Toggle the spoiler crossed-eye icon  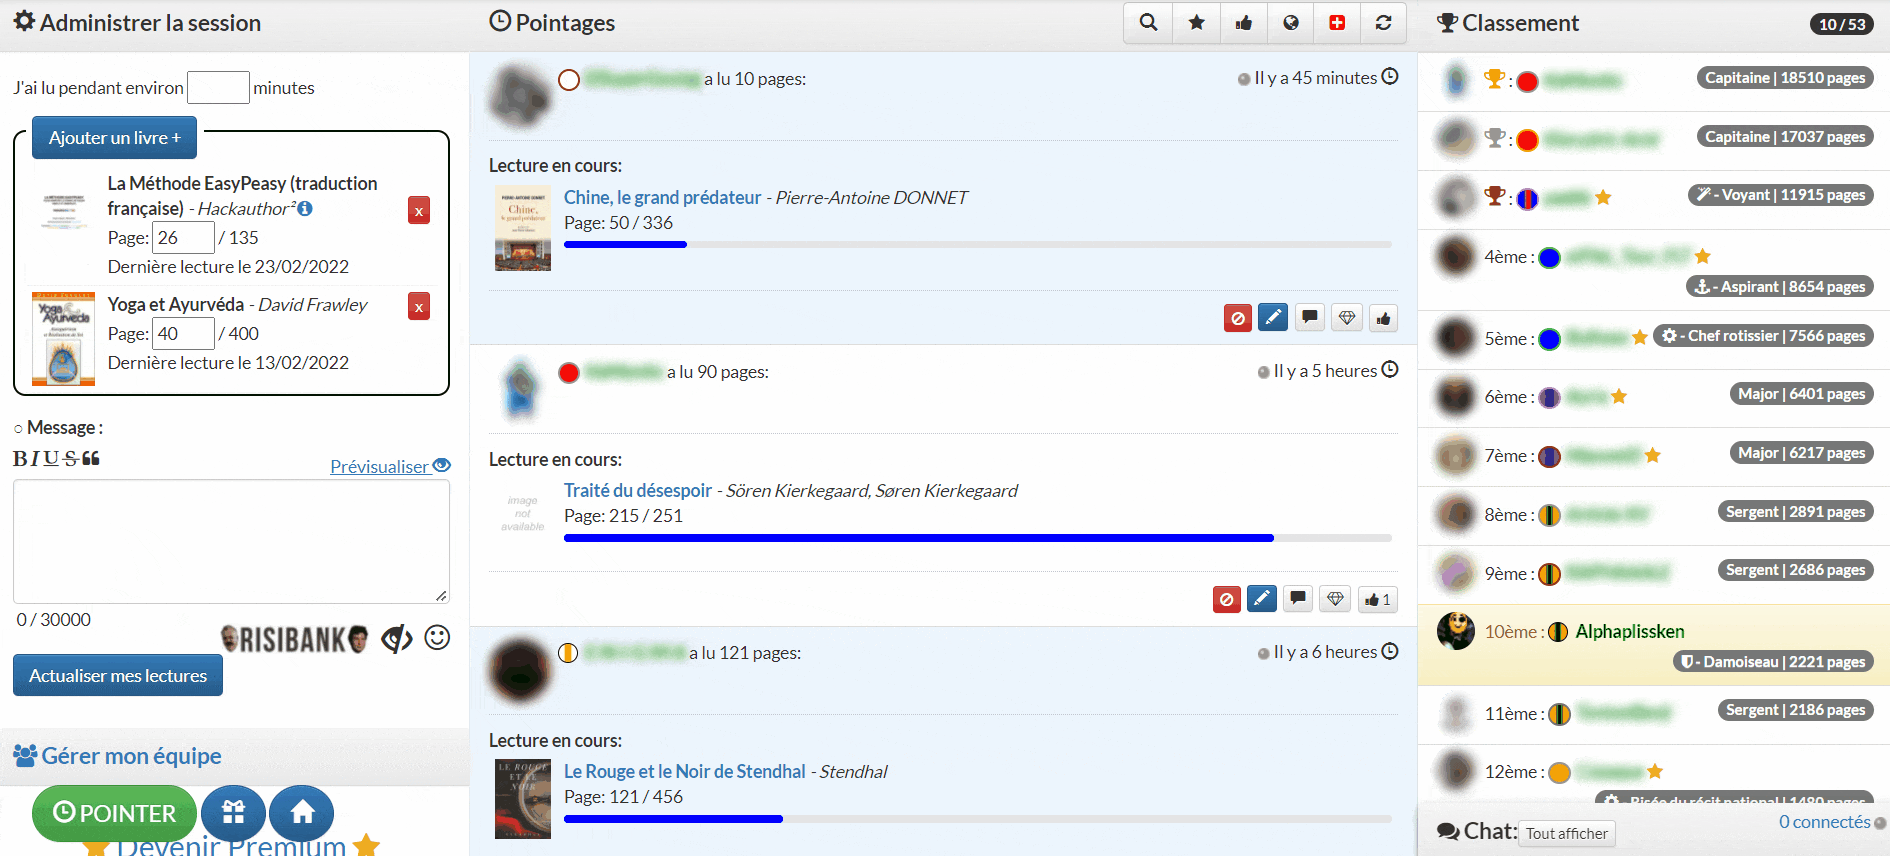[x=397, y=638]
